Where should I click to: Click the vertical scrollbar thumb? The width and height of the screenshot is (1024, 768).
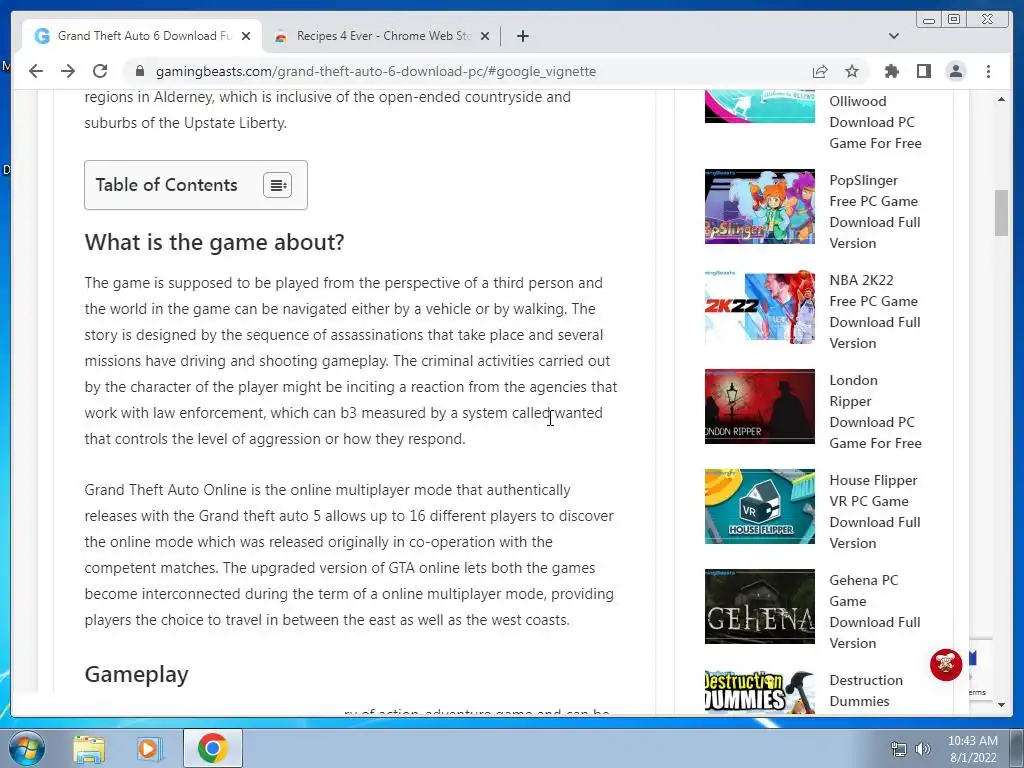coord(1001,213)
